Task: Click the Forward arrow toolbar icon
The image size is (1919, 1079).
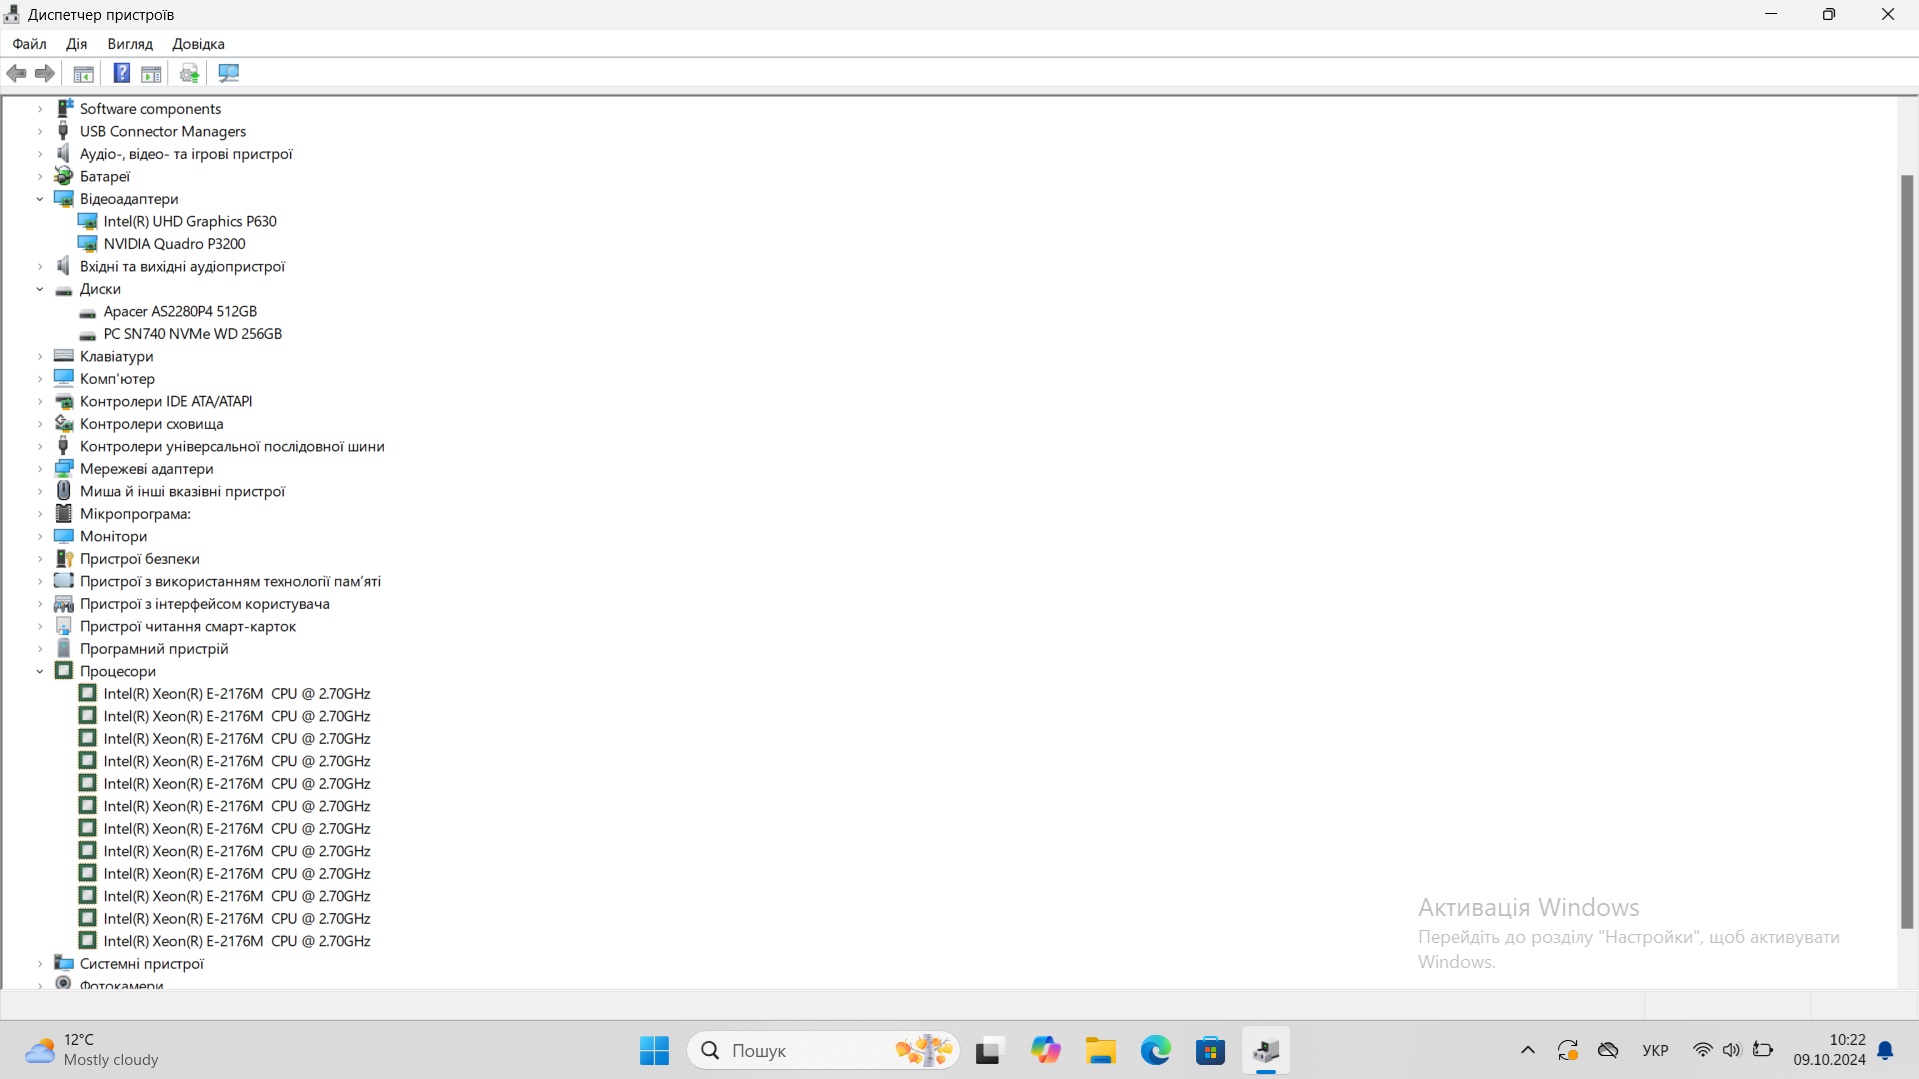Action: 44,73
